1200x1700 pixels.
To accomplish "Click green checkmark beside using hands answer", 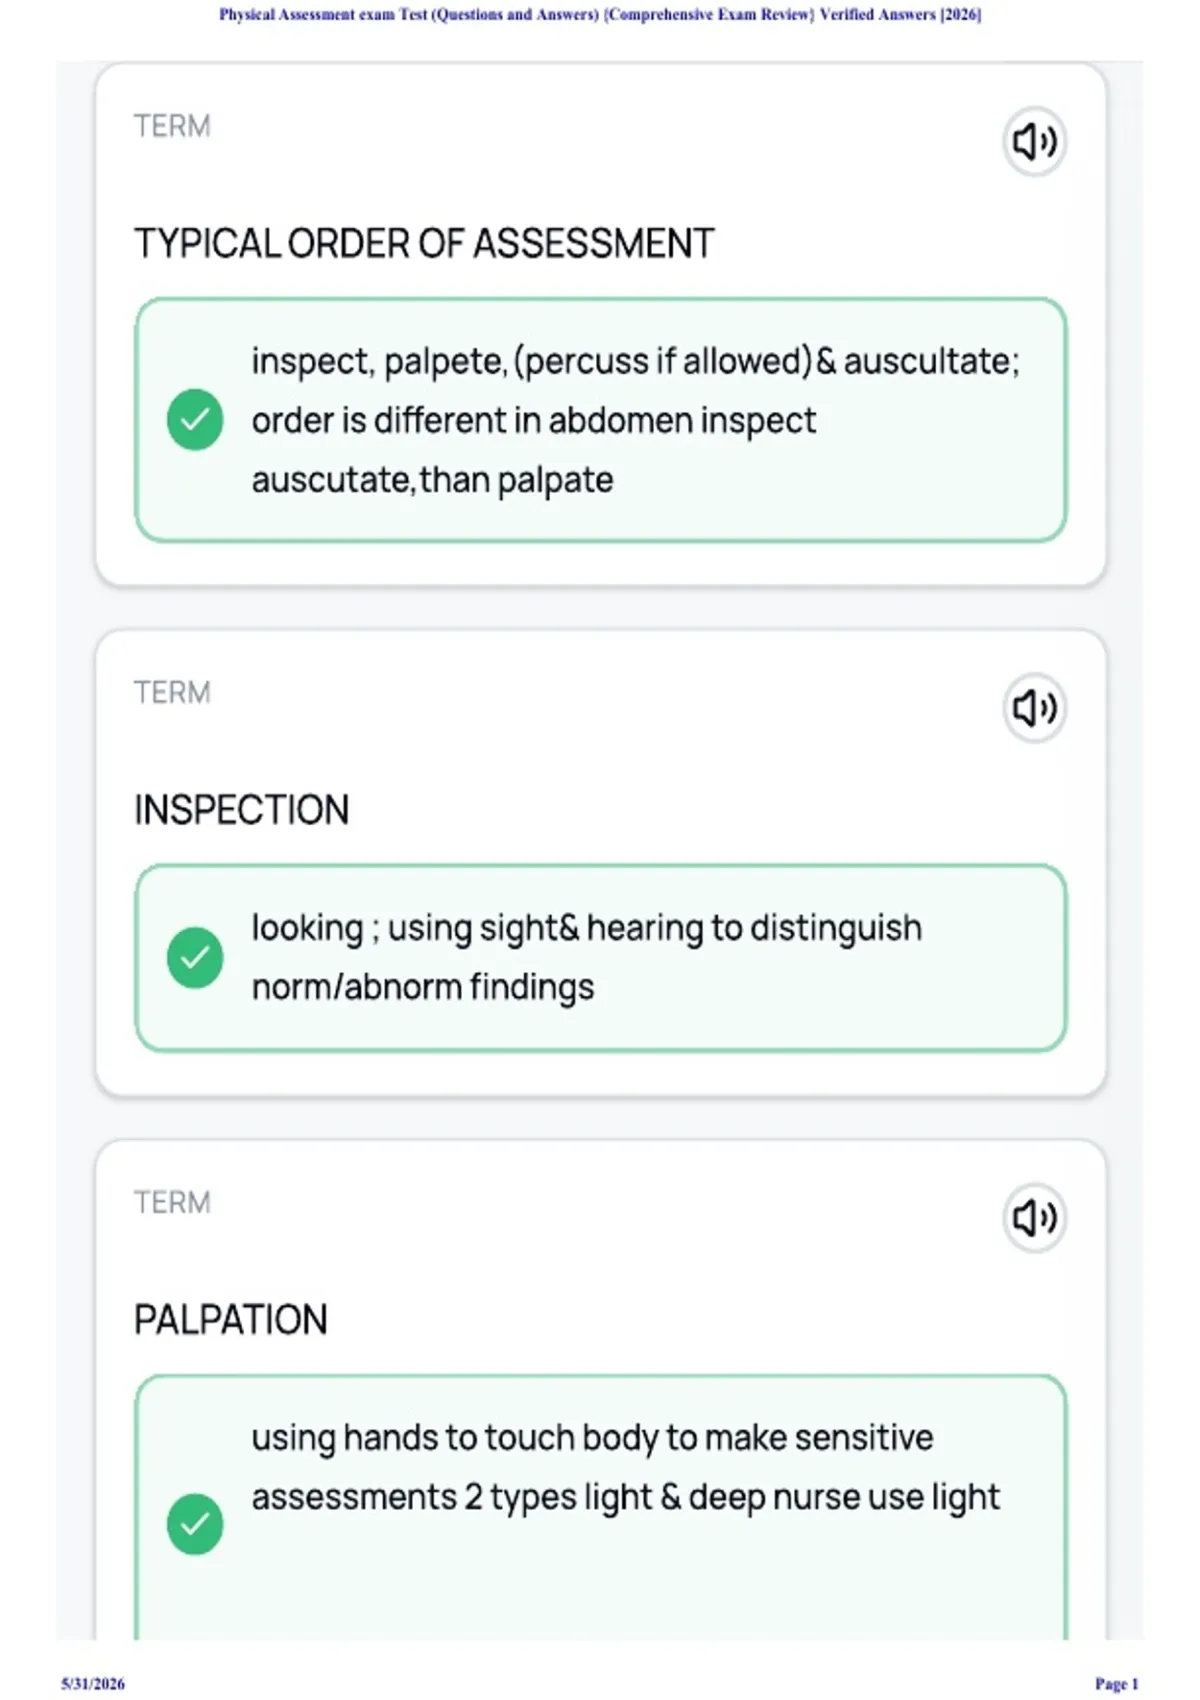I will point(195,1524).
